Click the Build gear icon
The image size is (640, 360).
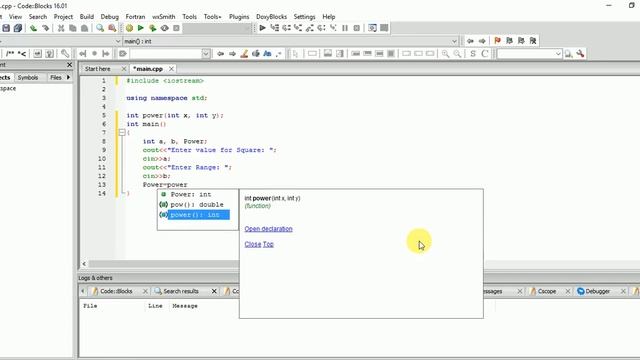pyautogui.click(x=129, y=28)
